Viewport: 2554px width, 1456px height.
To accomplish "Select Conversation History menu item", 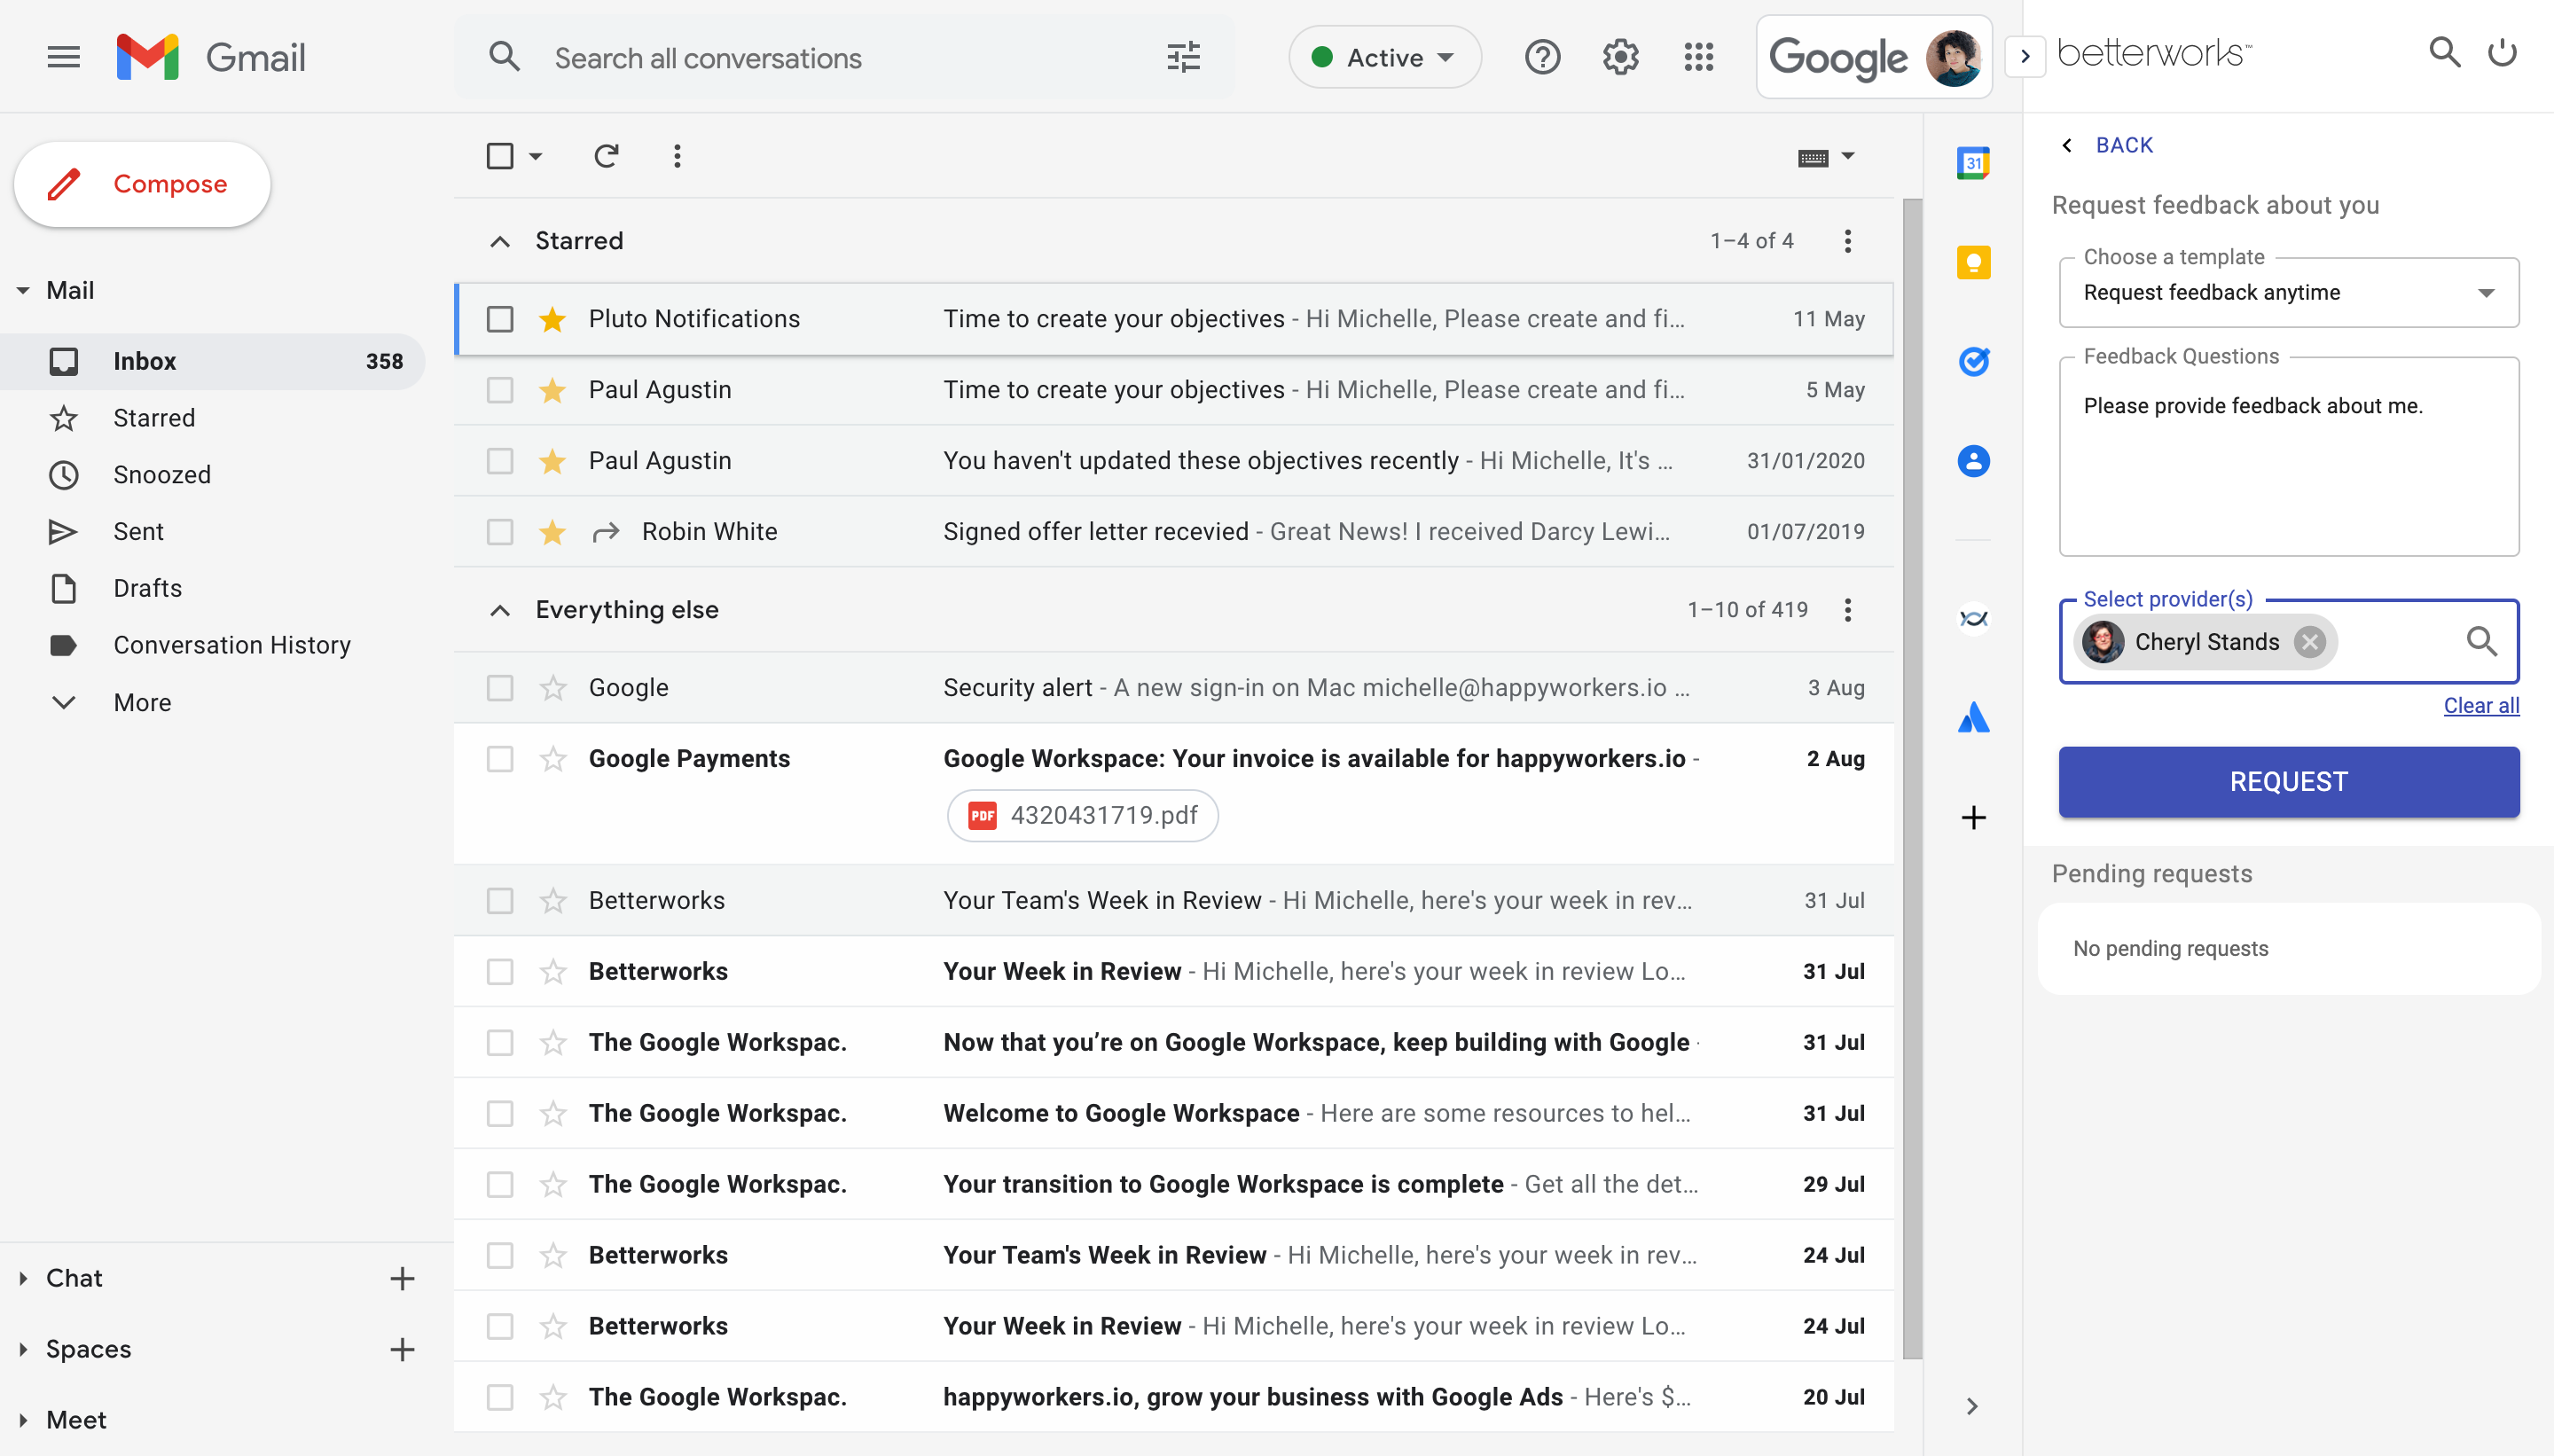I will [230, 644].
